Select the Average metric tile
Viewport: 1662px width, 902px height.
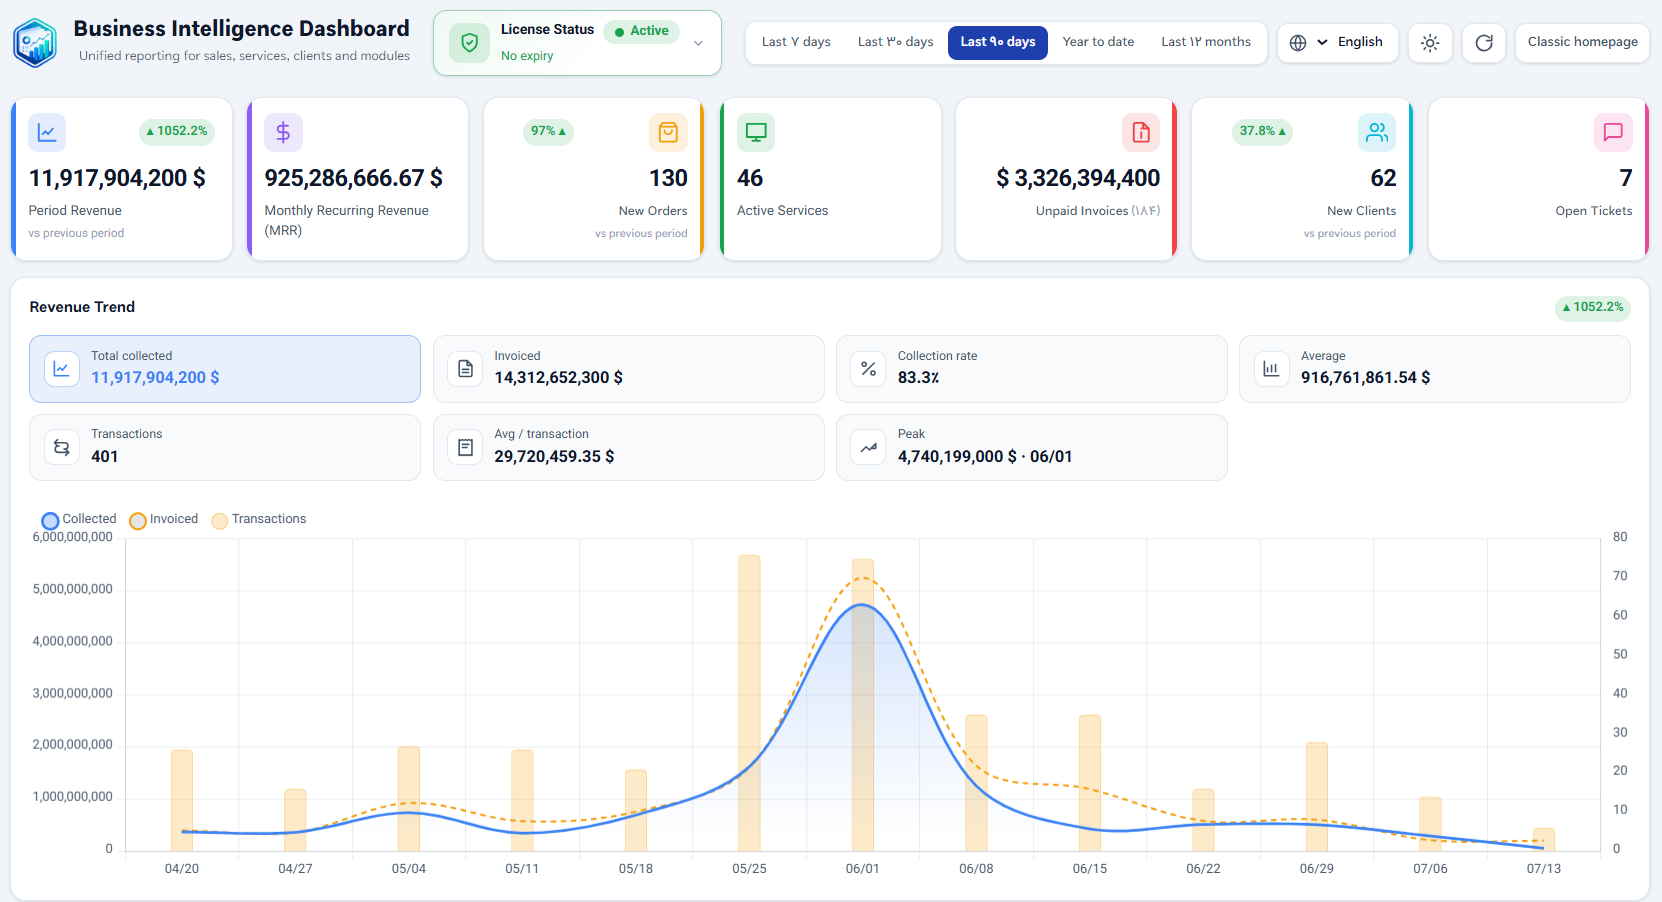(1435, 369)
